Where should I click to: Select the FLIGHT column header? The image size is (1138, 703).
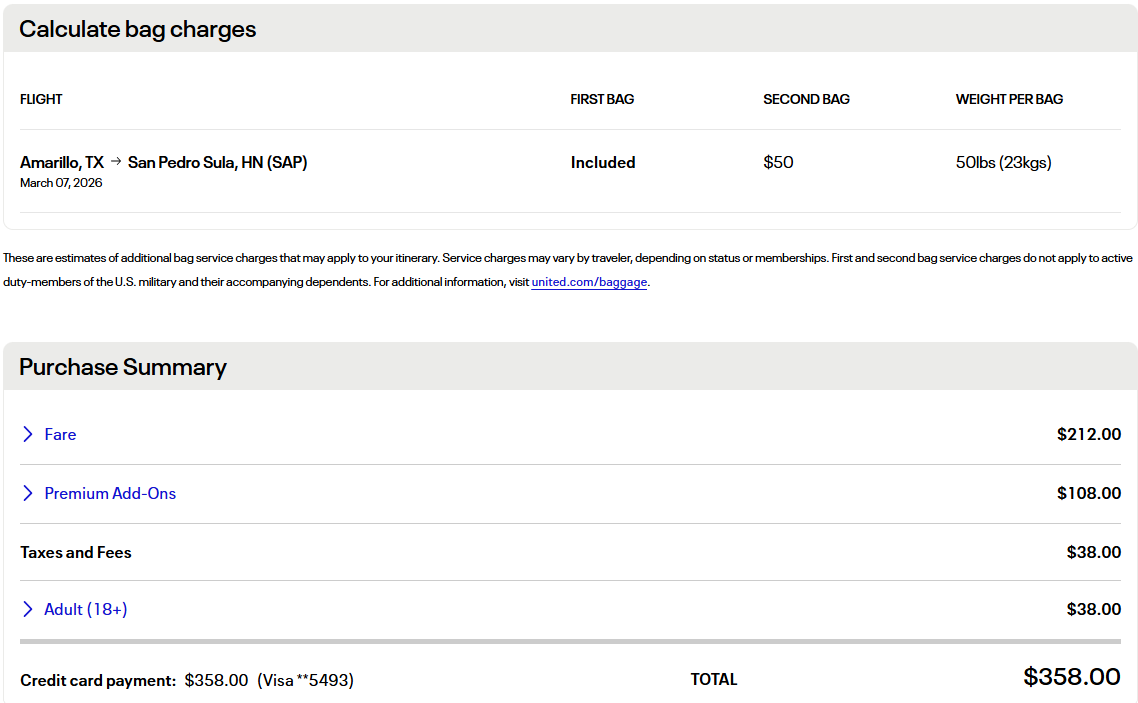pyautogui.click(x=41, y=99)
